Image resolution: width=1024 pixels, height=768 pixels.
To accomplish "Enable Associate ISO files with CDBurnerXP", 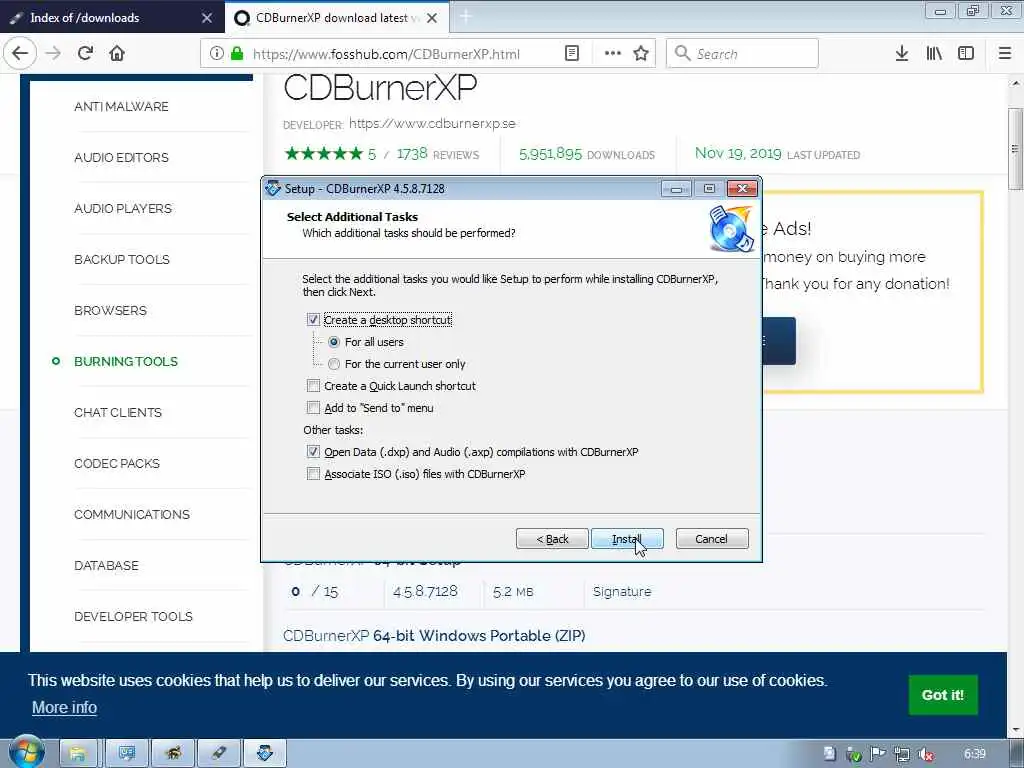I will [313, 474].
